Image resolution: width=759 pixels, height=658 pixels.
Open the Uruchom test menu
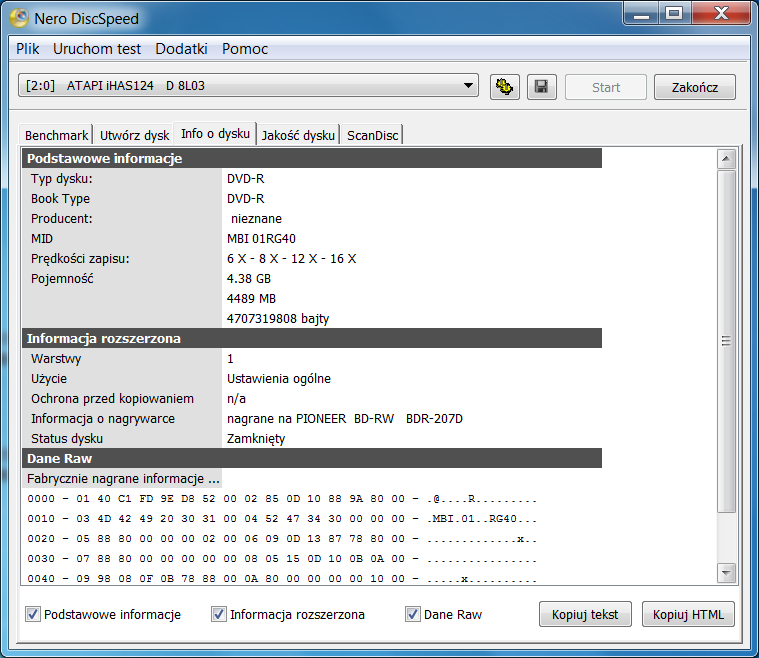[97, 49]
